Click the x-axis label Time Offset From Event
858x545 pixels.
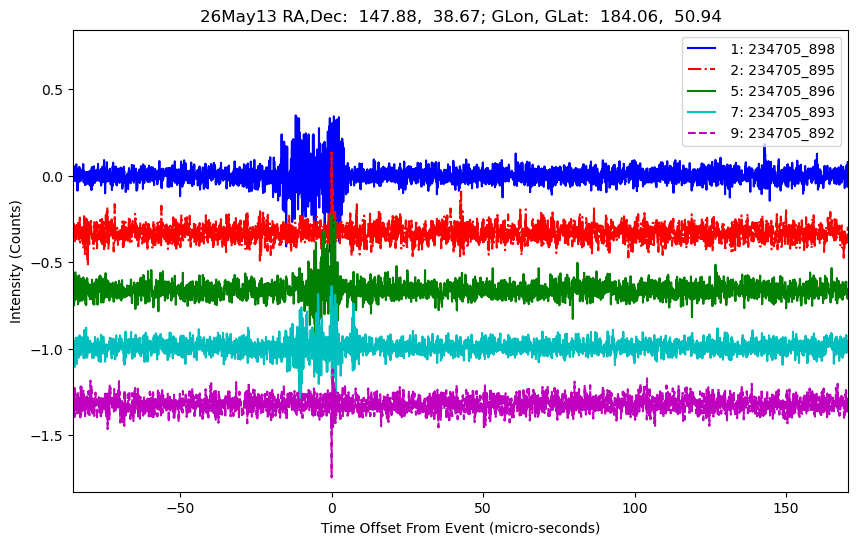click(460, 528)
